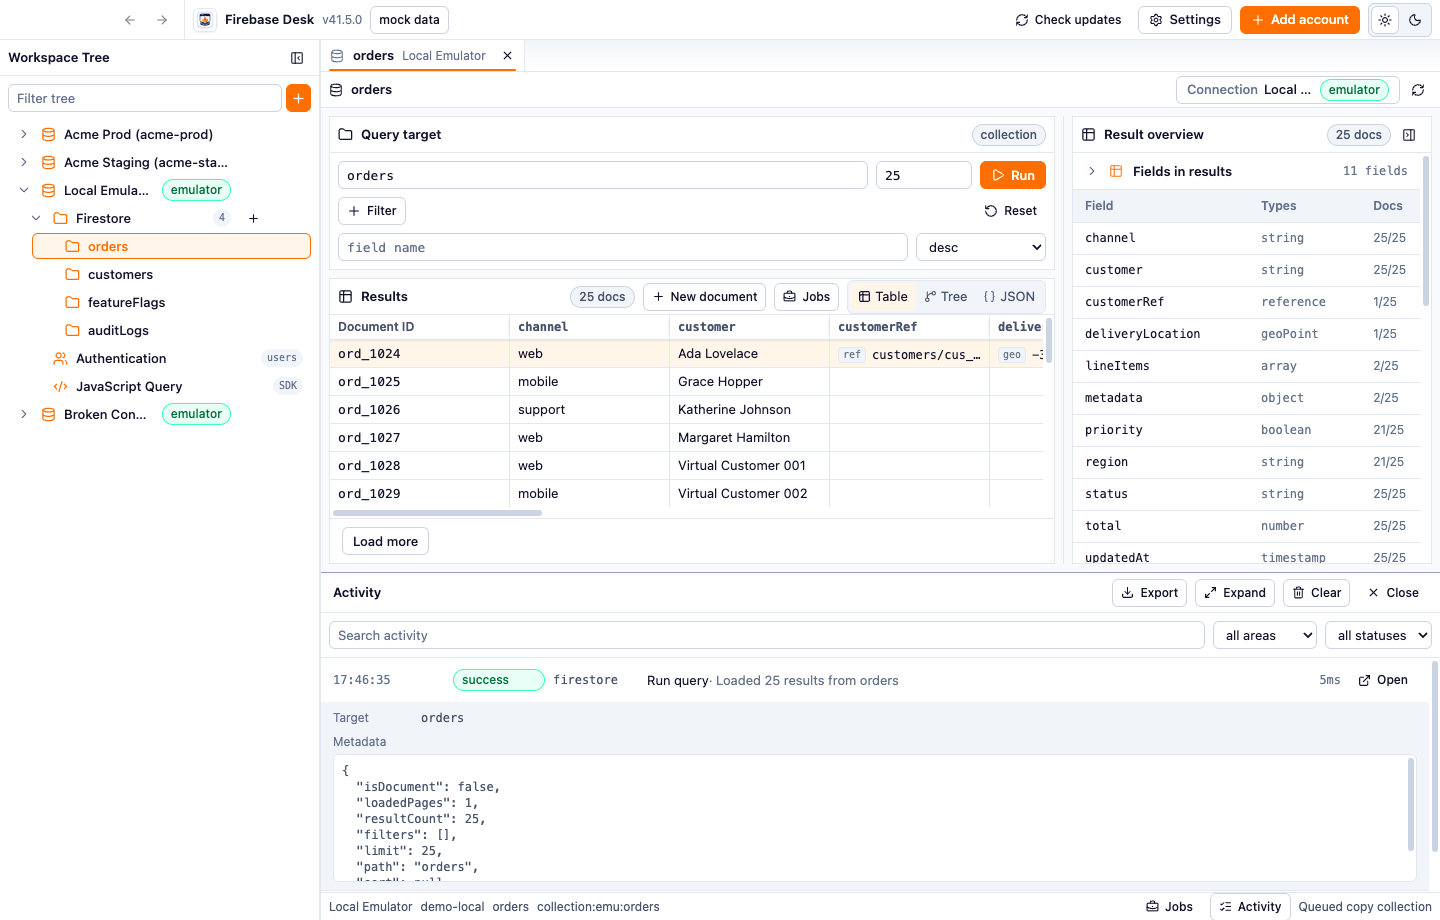Image resolution: width=1440 pixels, height=920 pixels.
Task: Expand the Acme Staging account node
Action: tap(24, 162)
